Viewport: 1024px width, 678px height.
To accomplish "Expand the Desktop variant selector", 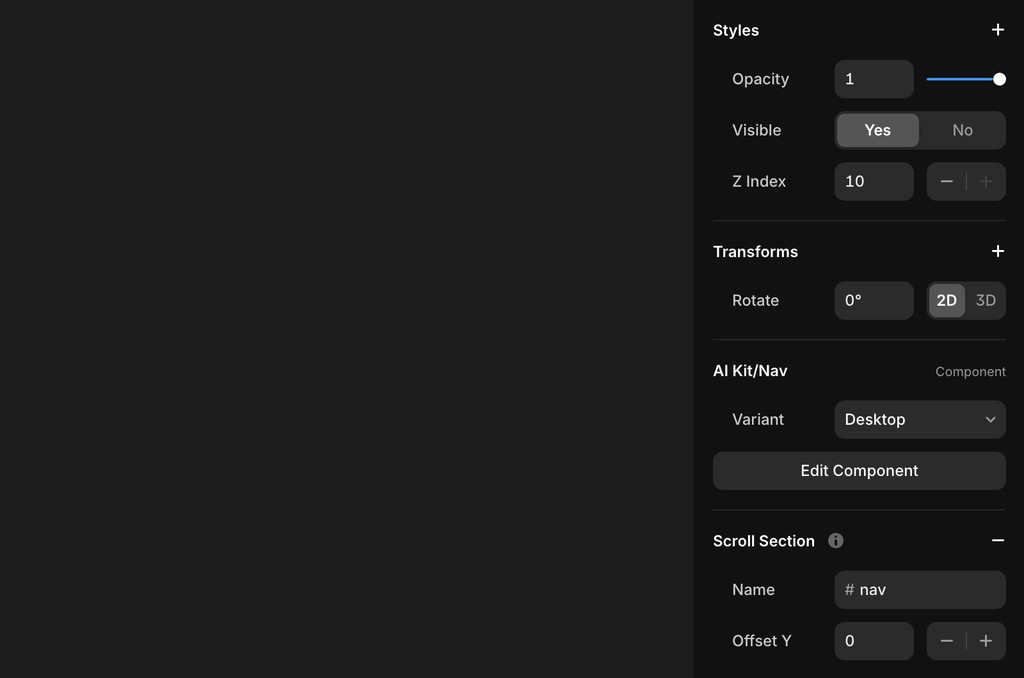I will coord(919,419).
